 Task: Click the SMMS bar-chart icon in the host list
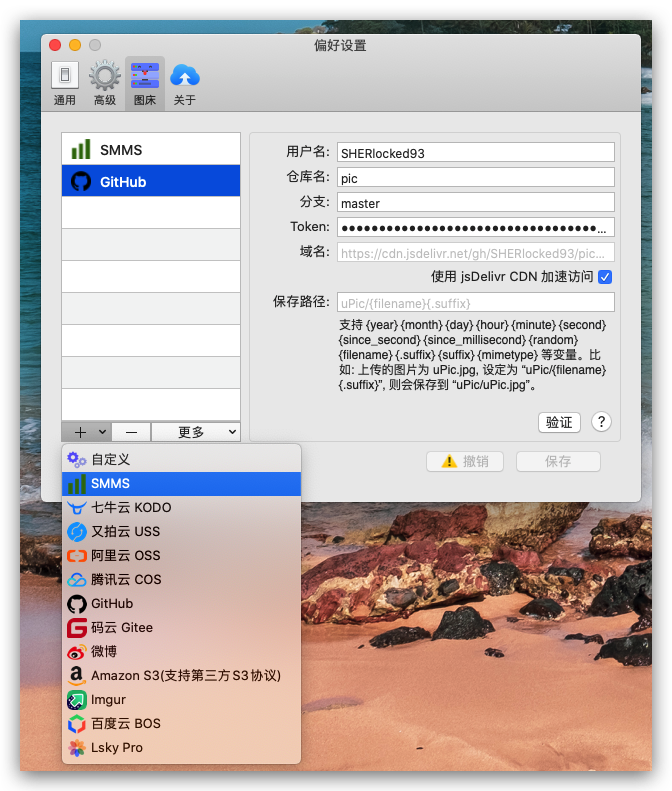[x=81, y=149]
